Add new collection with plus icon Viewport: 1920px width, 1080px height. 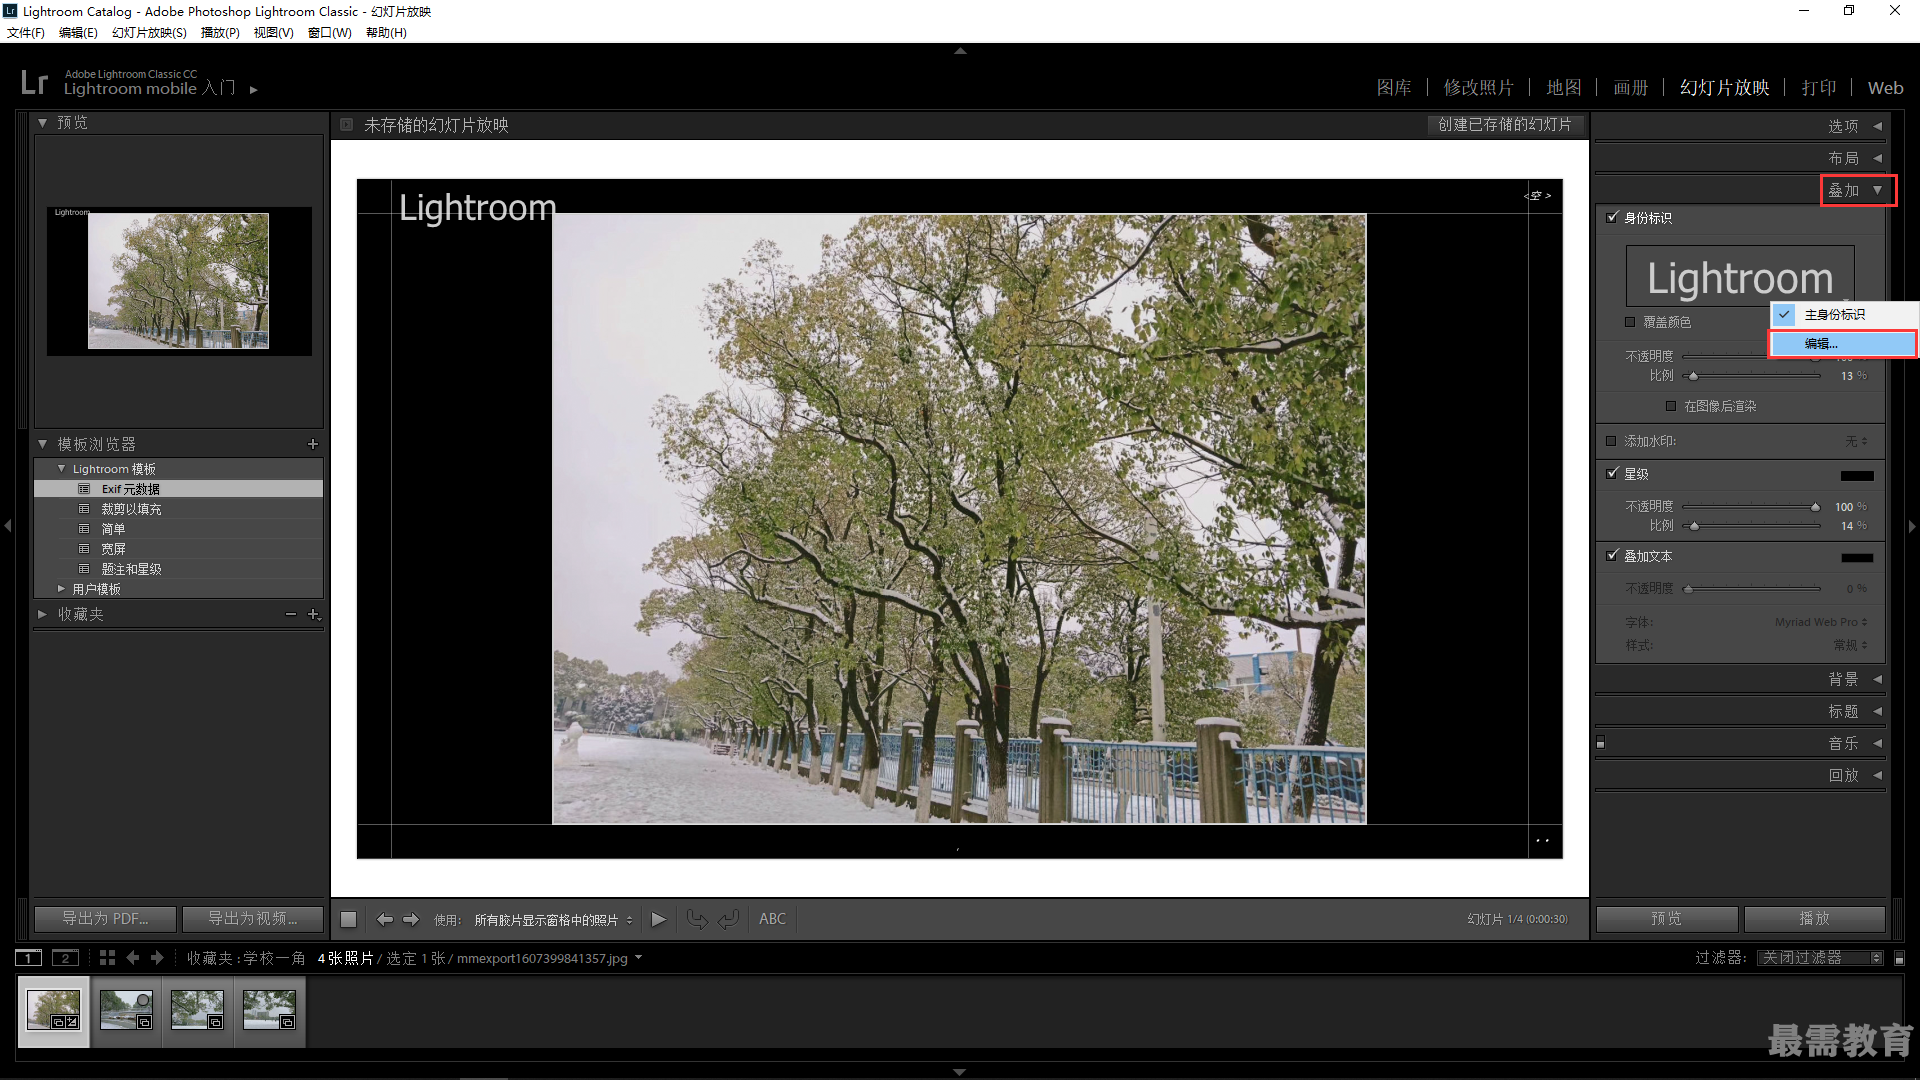click(314, 614)
